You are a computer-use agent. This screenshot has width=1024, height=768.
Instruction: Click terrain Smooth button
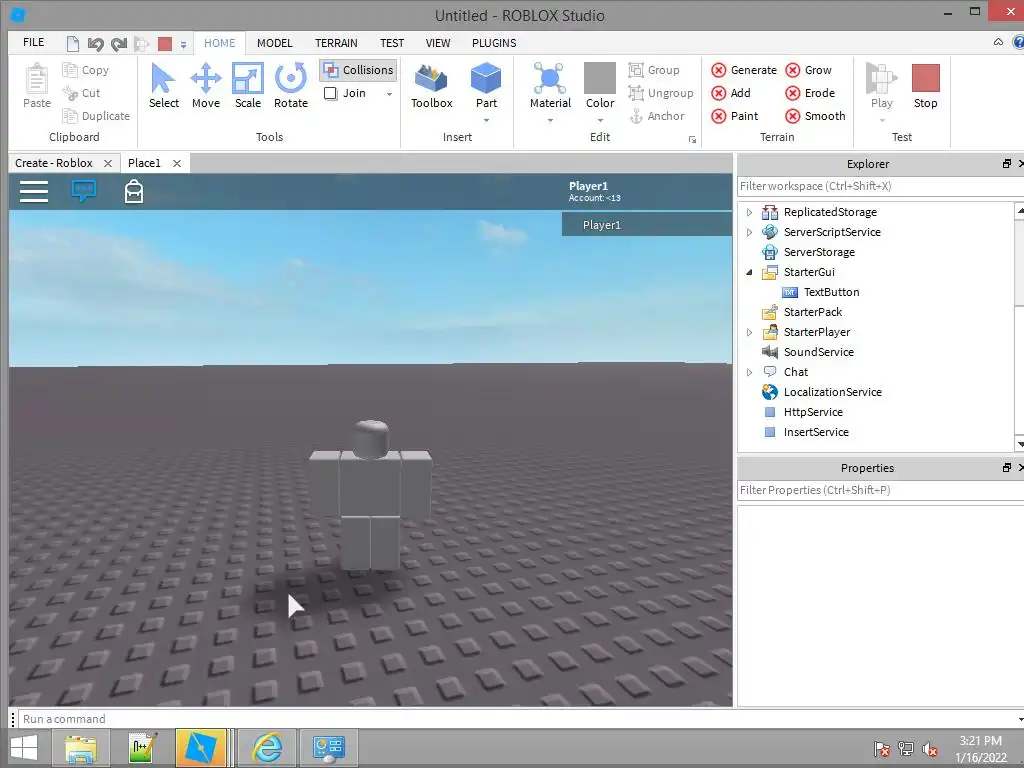pyautogui.click(x=815, y=116)
